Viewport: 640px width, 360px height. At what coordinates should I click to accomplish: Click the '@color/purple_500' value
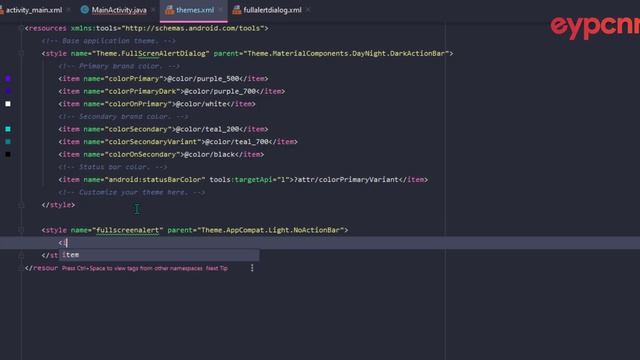click(203, 78)
